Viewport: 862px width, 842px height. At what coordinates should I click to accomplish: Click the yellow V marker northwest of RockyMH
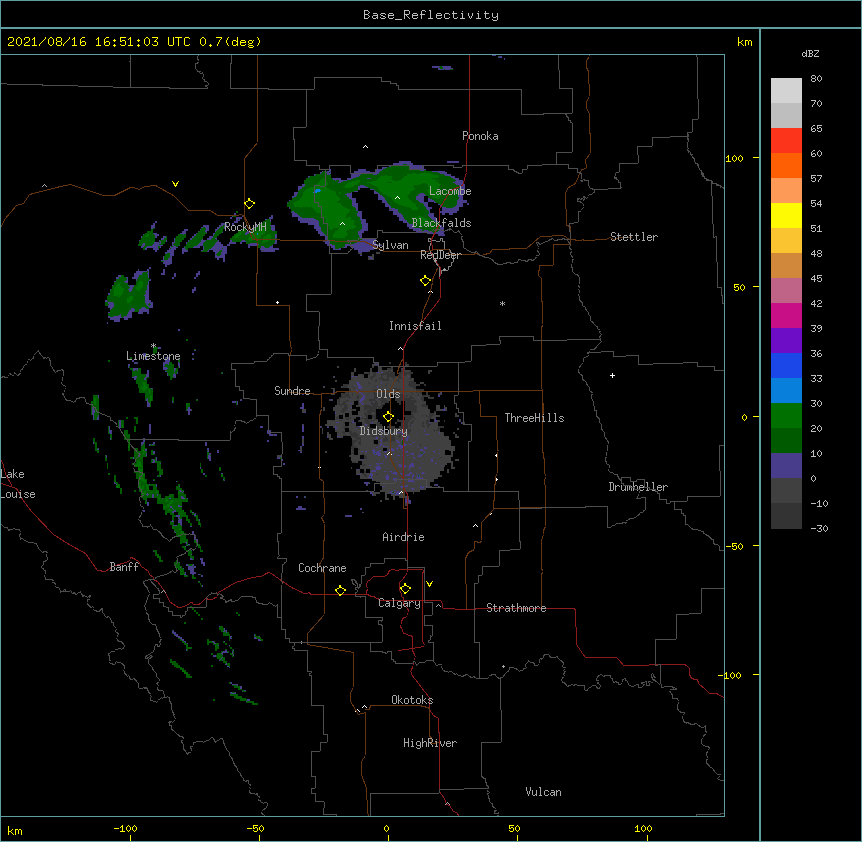click(x=175, y=184)
